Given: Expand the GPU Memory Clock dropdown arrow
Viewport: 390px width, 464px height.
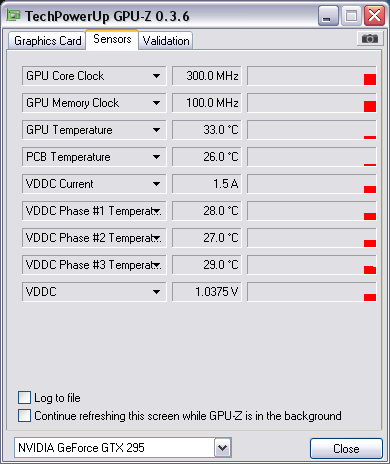Looking at the screenshot, I should [156, 103].
